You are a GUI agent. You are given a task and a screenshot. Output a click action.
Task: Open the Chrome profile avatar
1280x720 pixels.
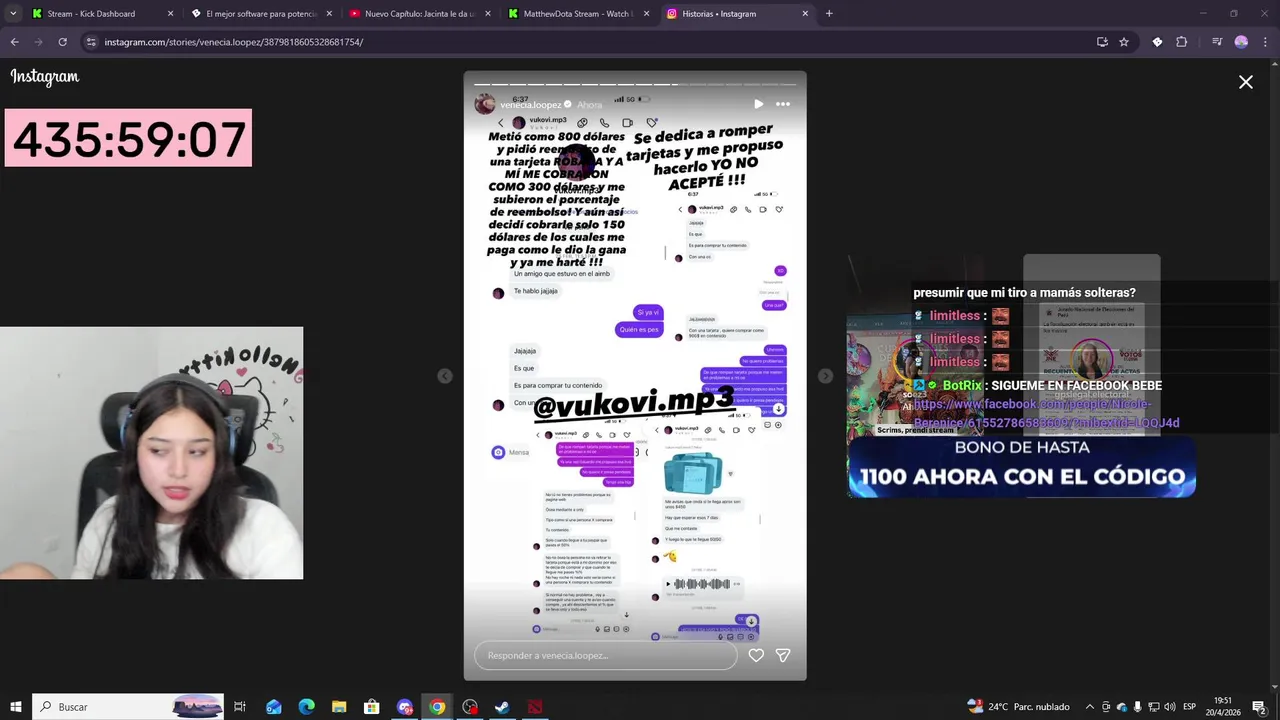[1241, 42]
